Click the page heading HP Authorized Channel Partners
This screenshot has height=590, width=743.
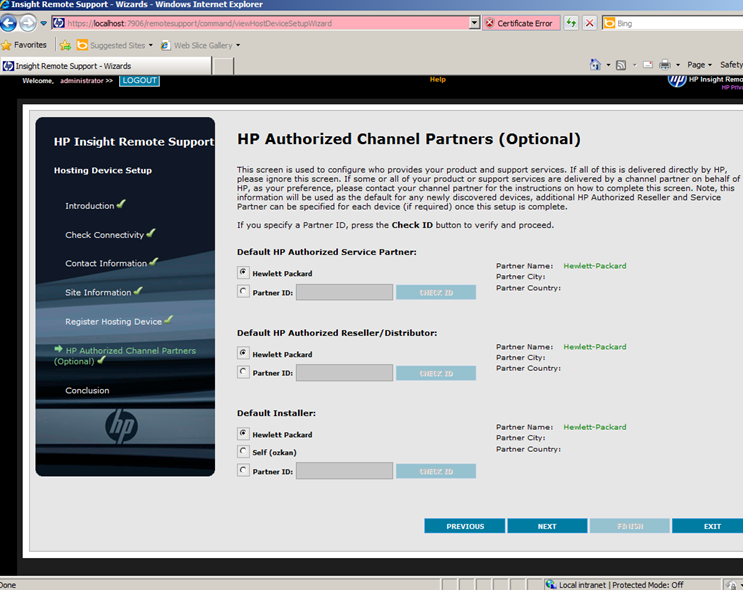tap(408, 139)
